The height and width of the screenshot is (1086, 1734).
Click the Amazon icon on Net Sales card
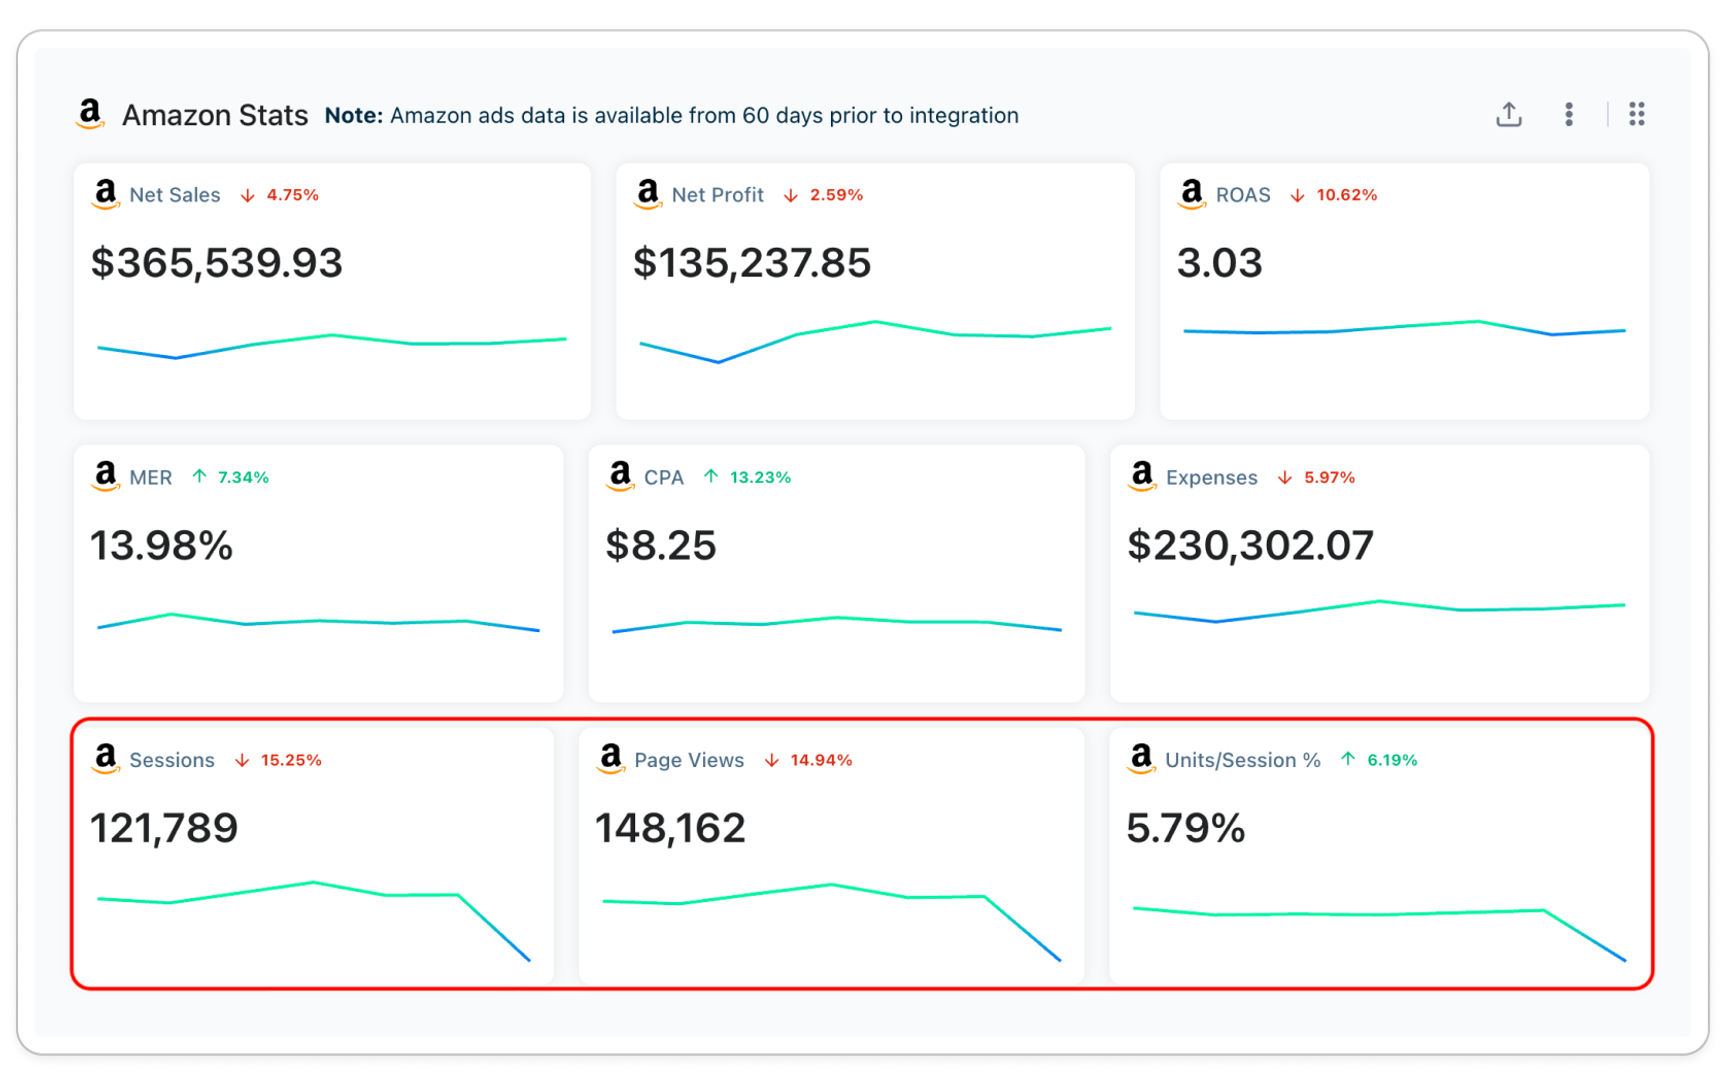(x=105, y=193)
